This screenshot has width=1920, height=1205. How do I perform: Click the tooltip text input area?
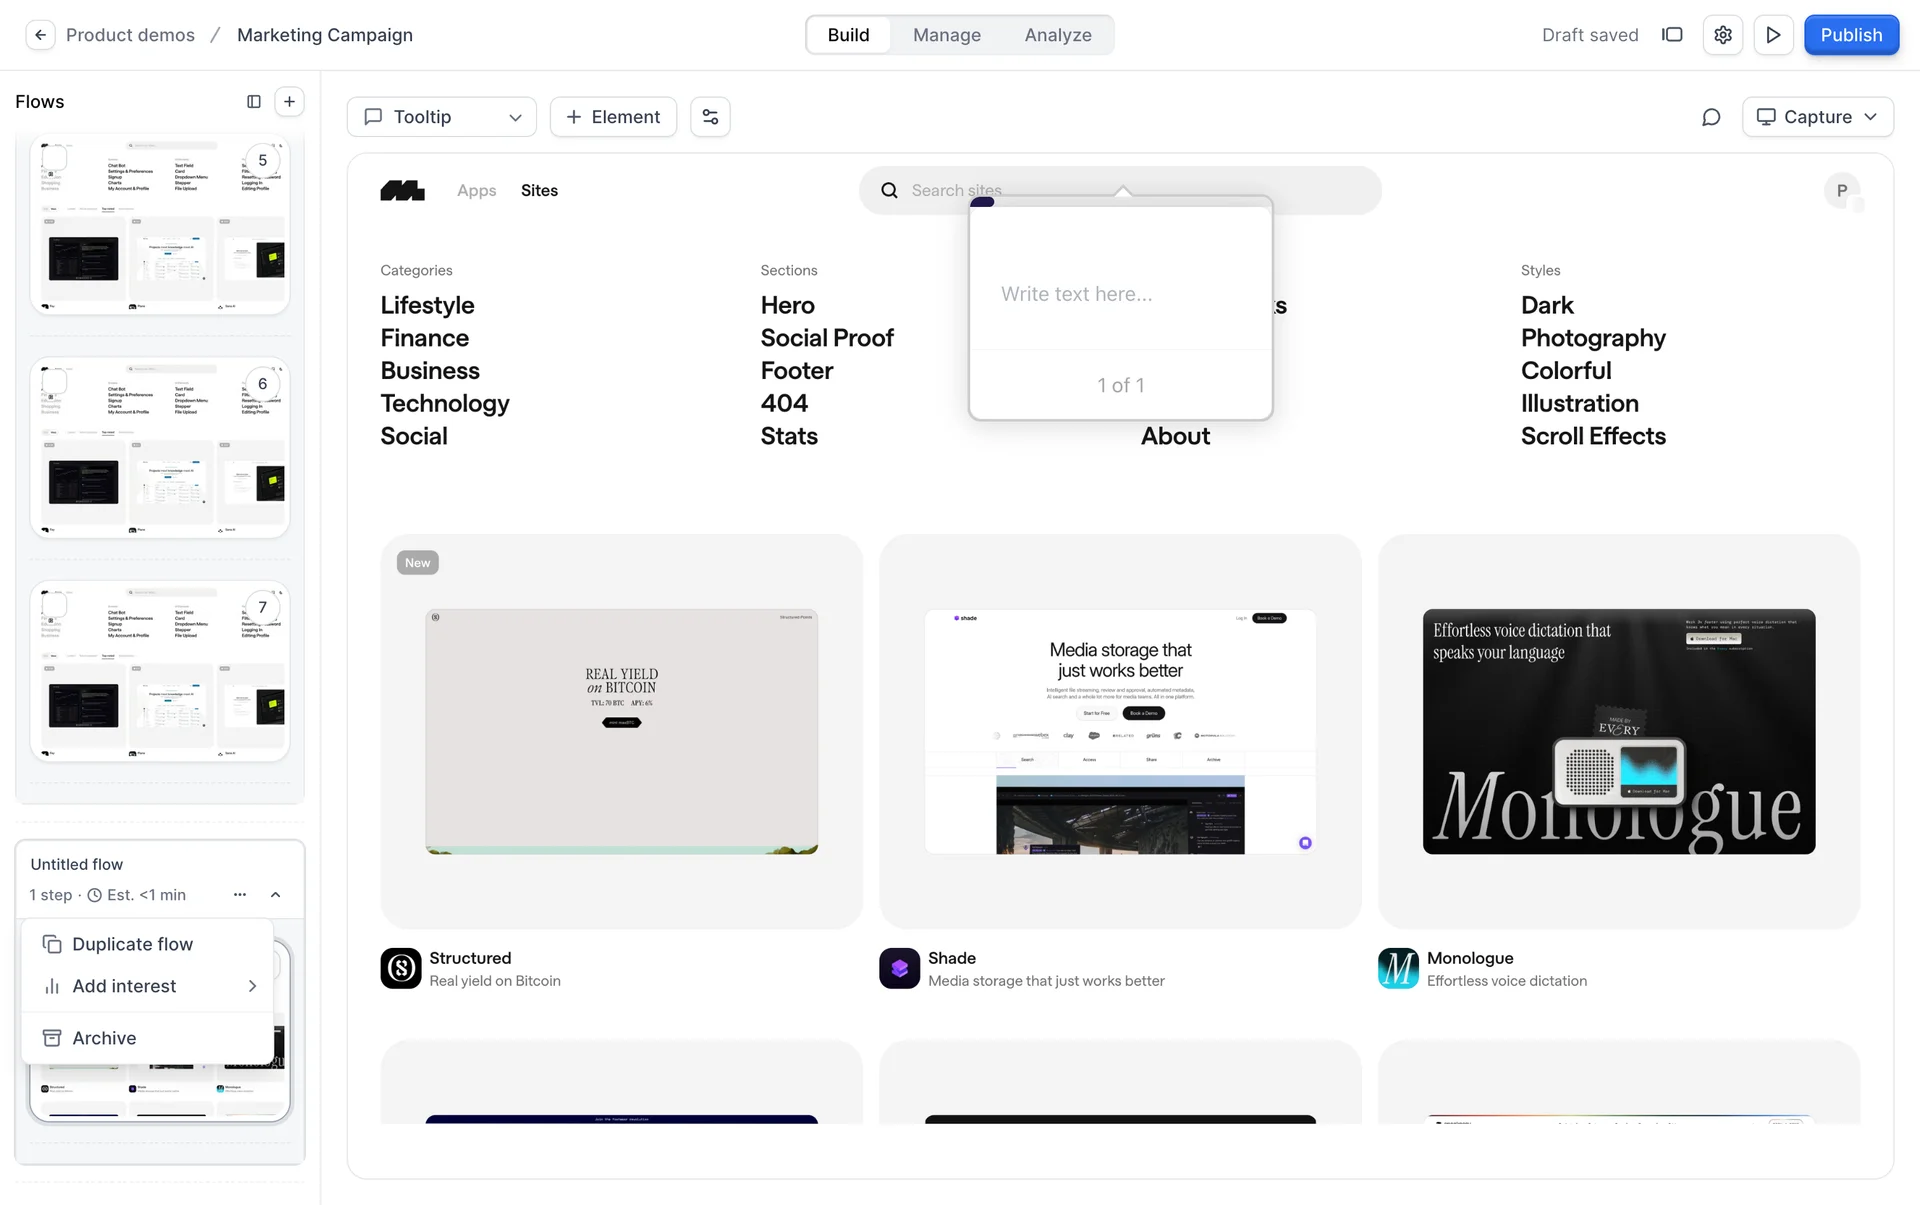[1120, 294]
